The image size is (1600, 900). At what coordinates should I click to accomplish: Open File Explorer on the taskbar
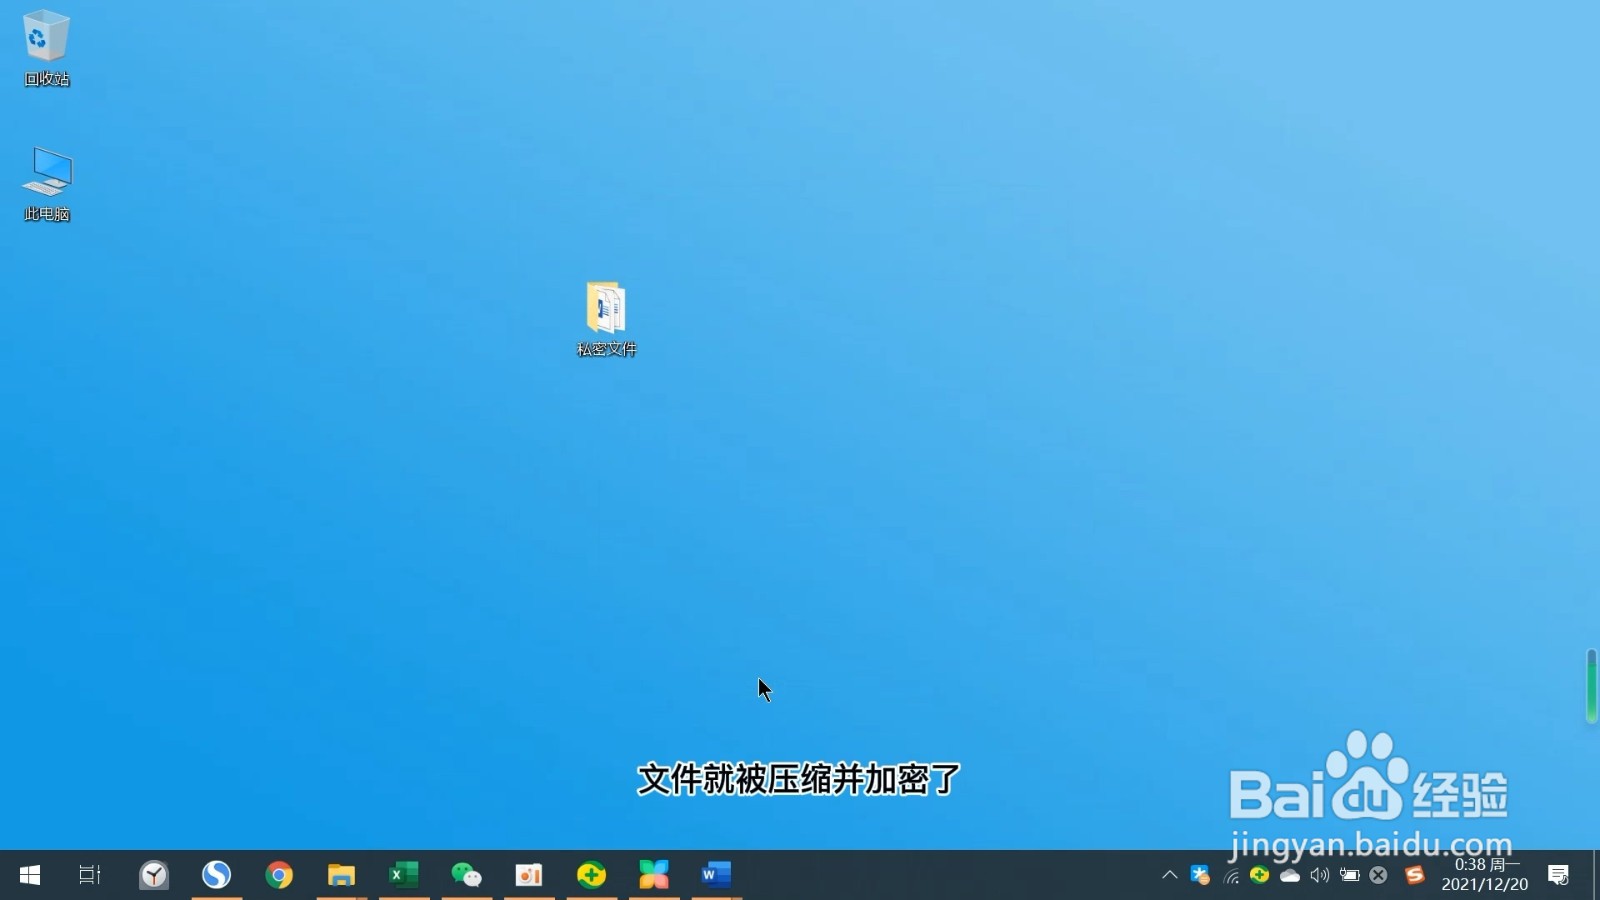(x=341, y=875)
